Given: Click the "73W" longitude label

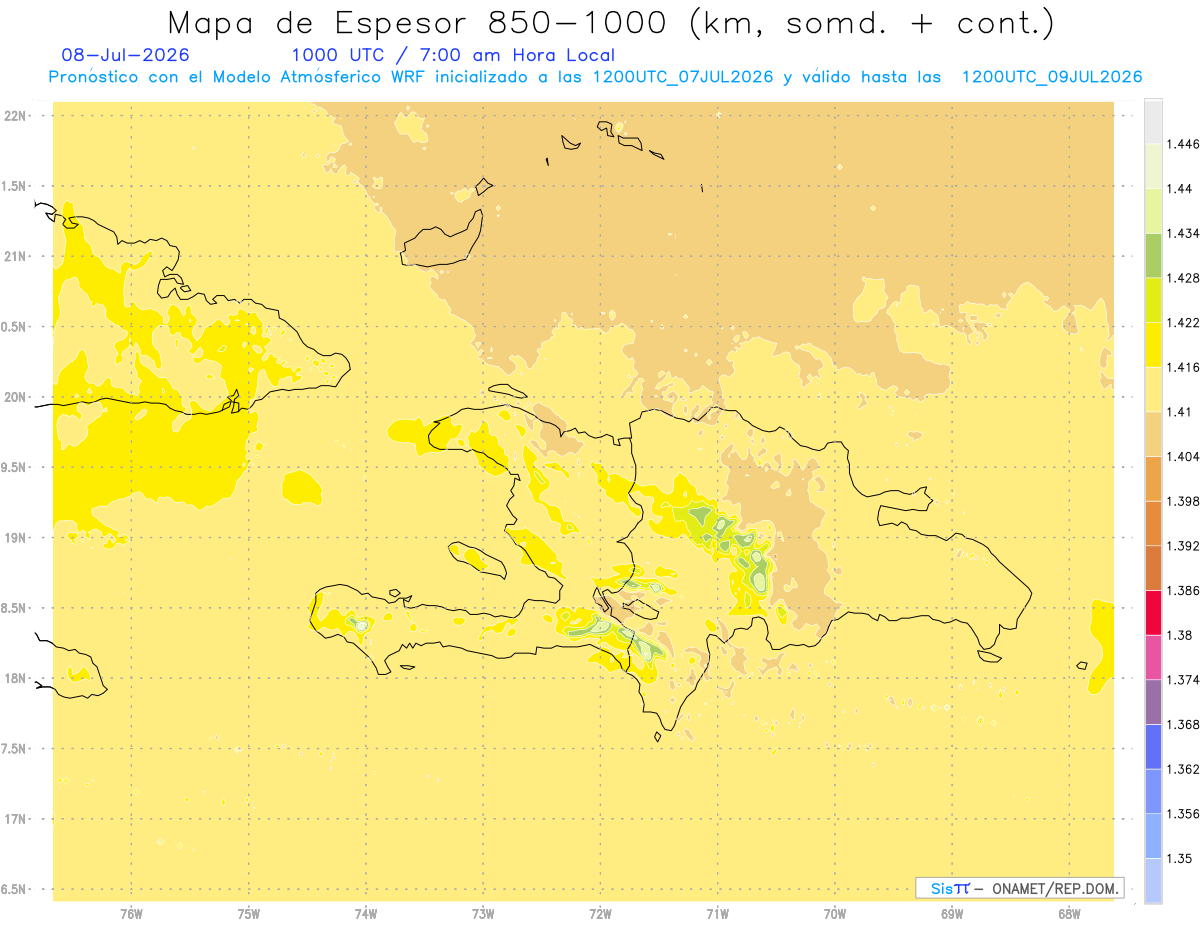Looking at the screenshot, I should point(483,914).
